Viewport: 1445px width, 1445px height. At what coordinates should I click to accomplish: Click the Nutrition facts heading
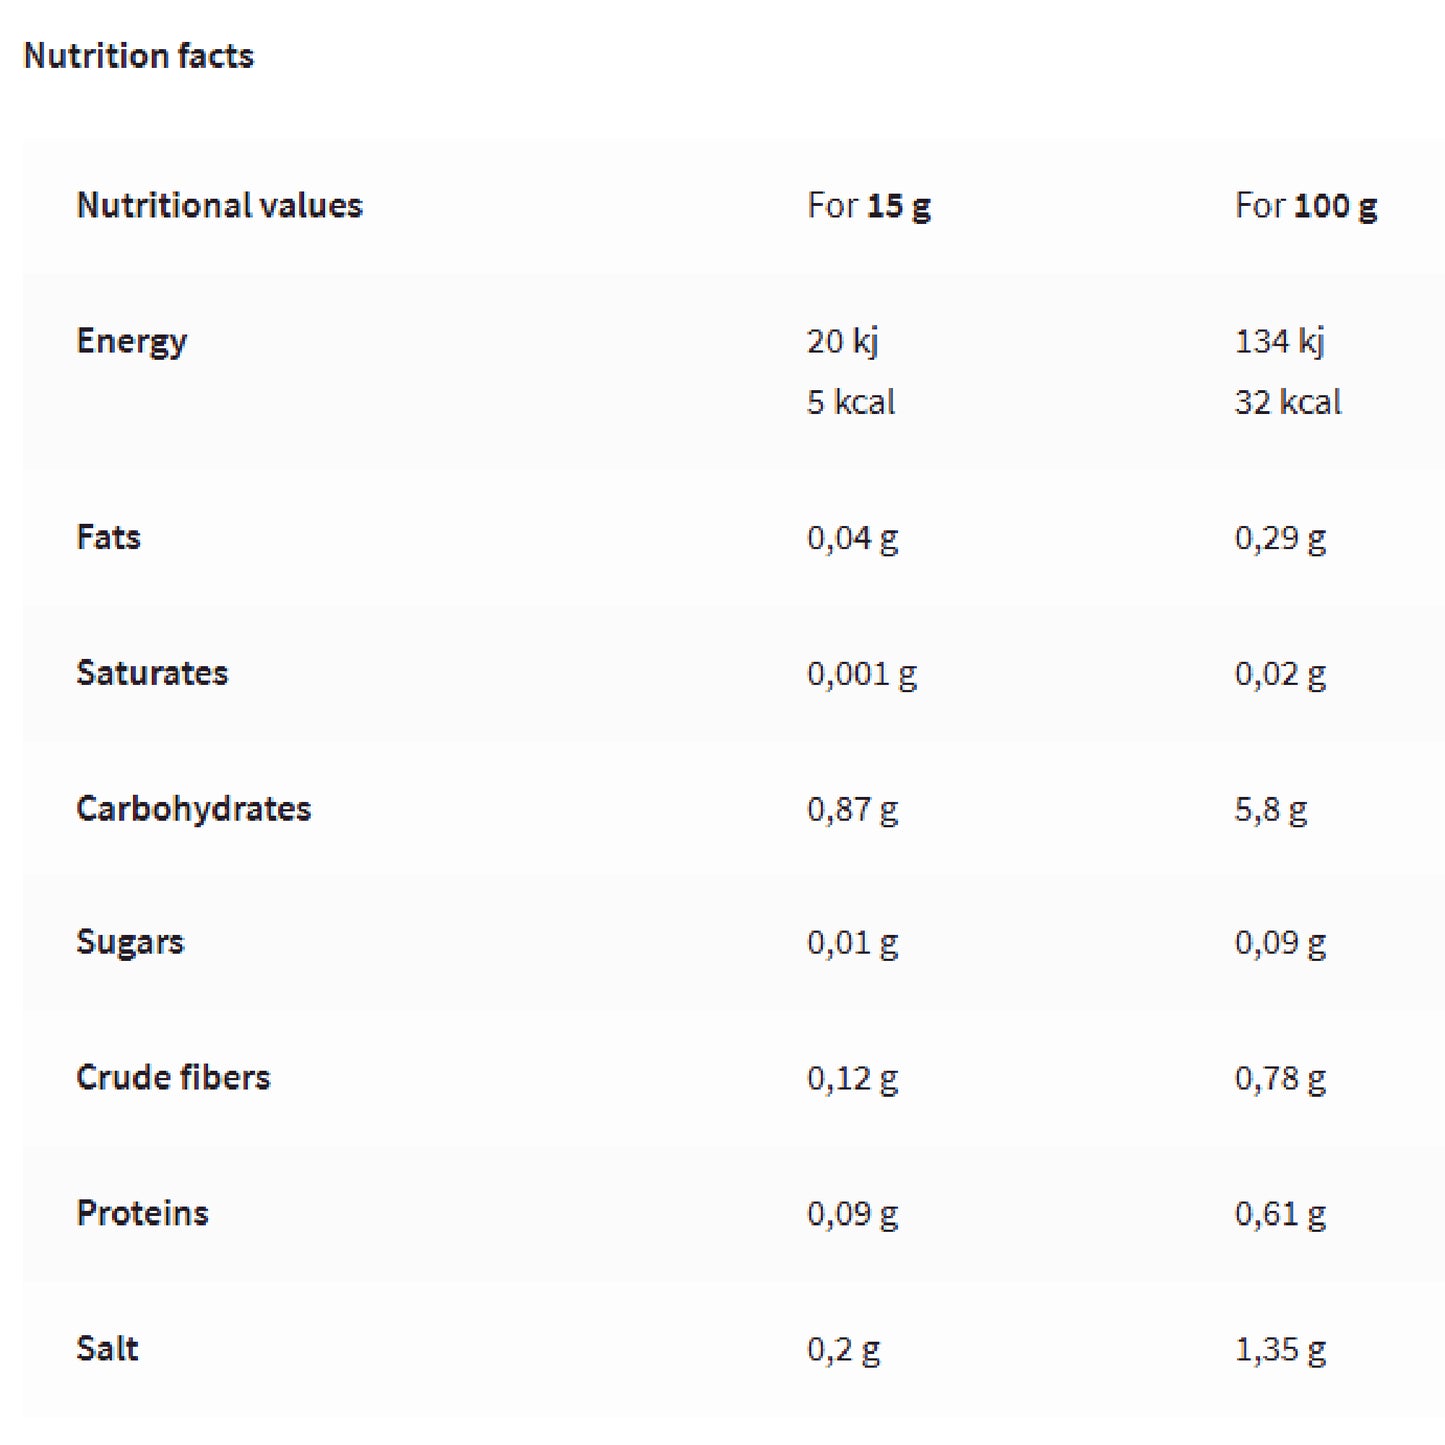138,56
